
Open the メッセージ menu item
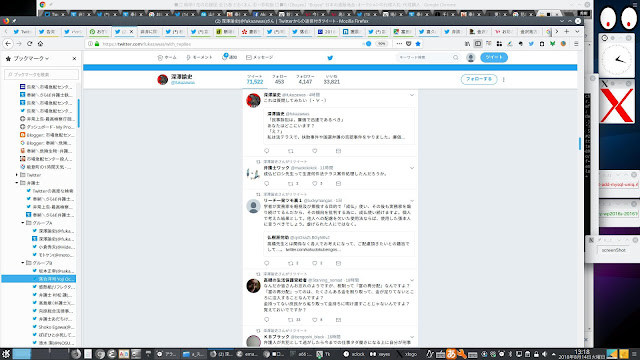260,58
